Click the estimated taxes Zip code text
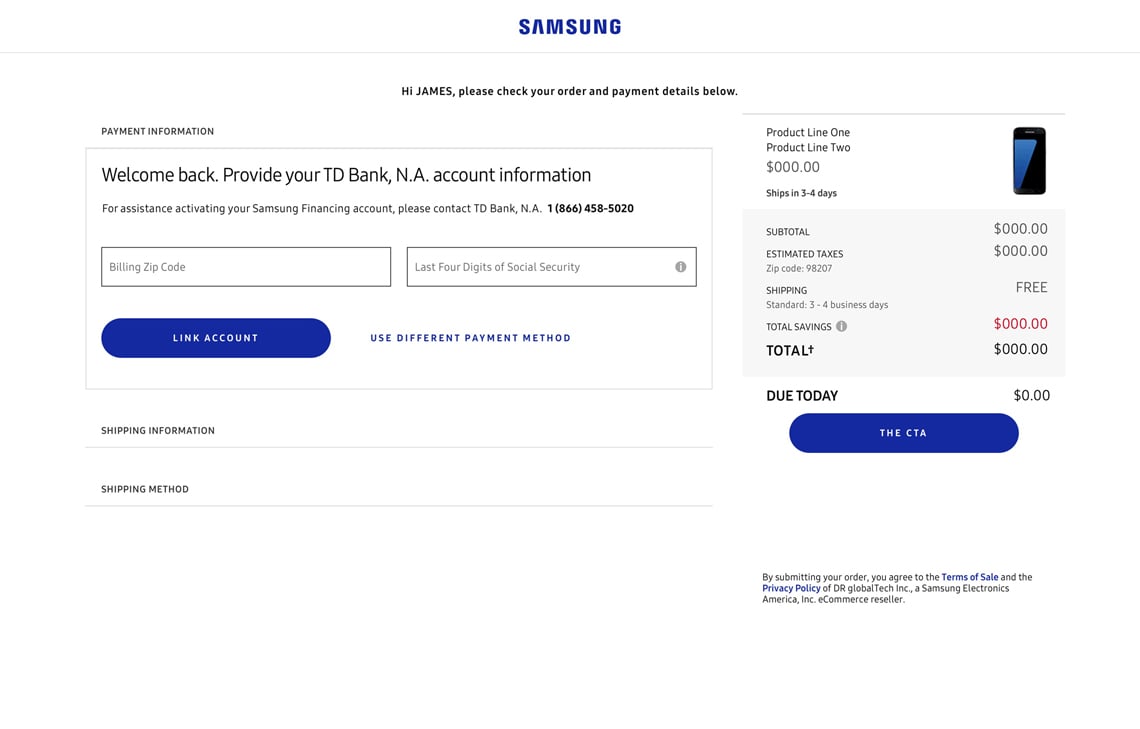 pos(799,268)
